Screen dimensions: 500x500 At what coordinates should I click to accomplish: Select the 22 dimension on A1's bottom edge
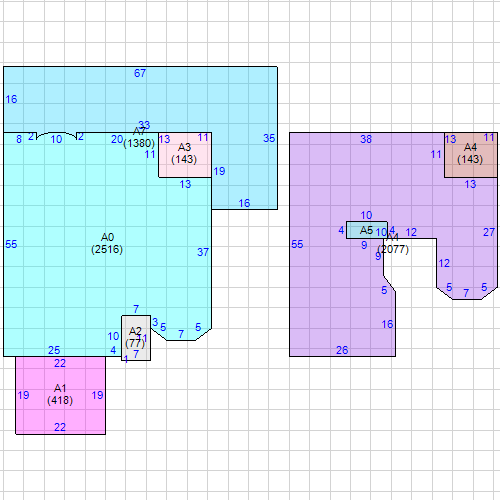click(x=60, y=427)
